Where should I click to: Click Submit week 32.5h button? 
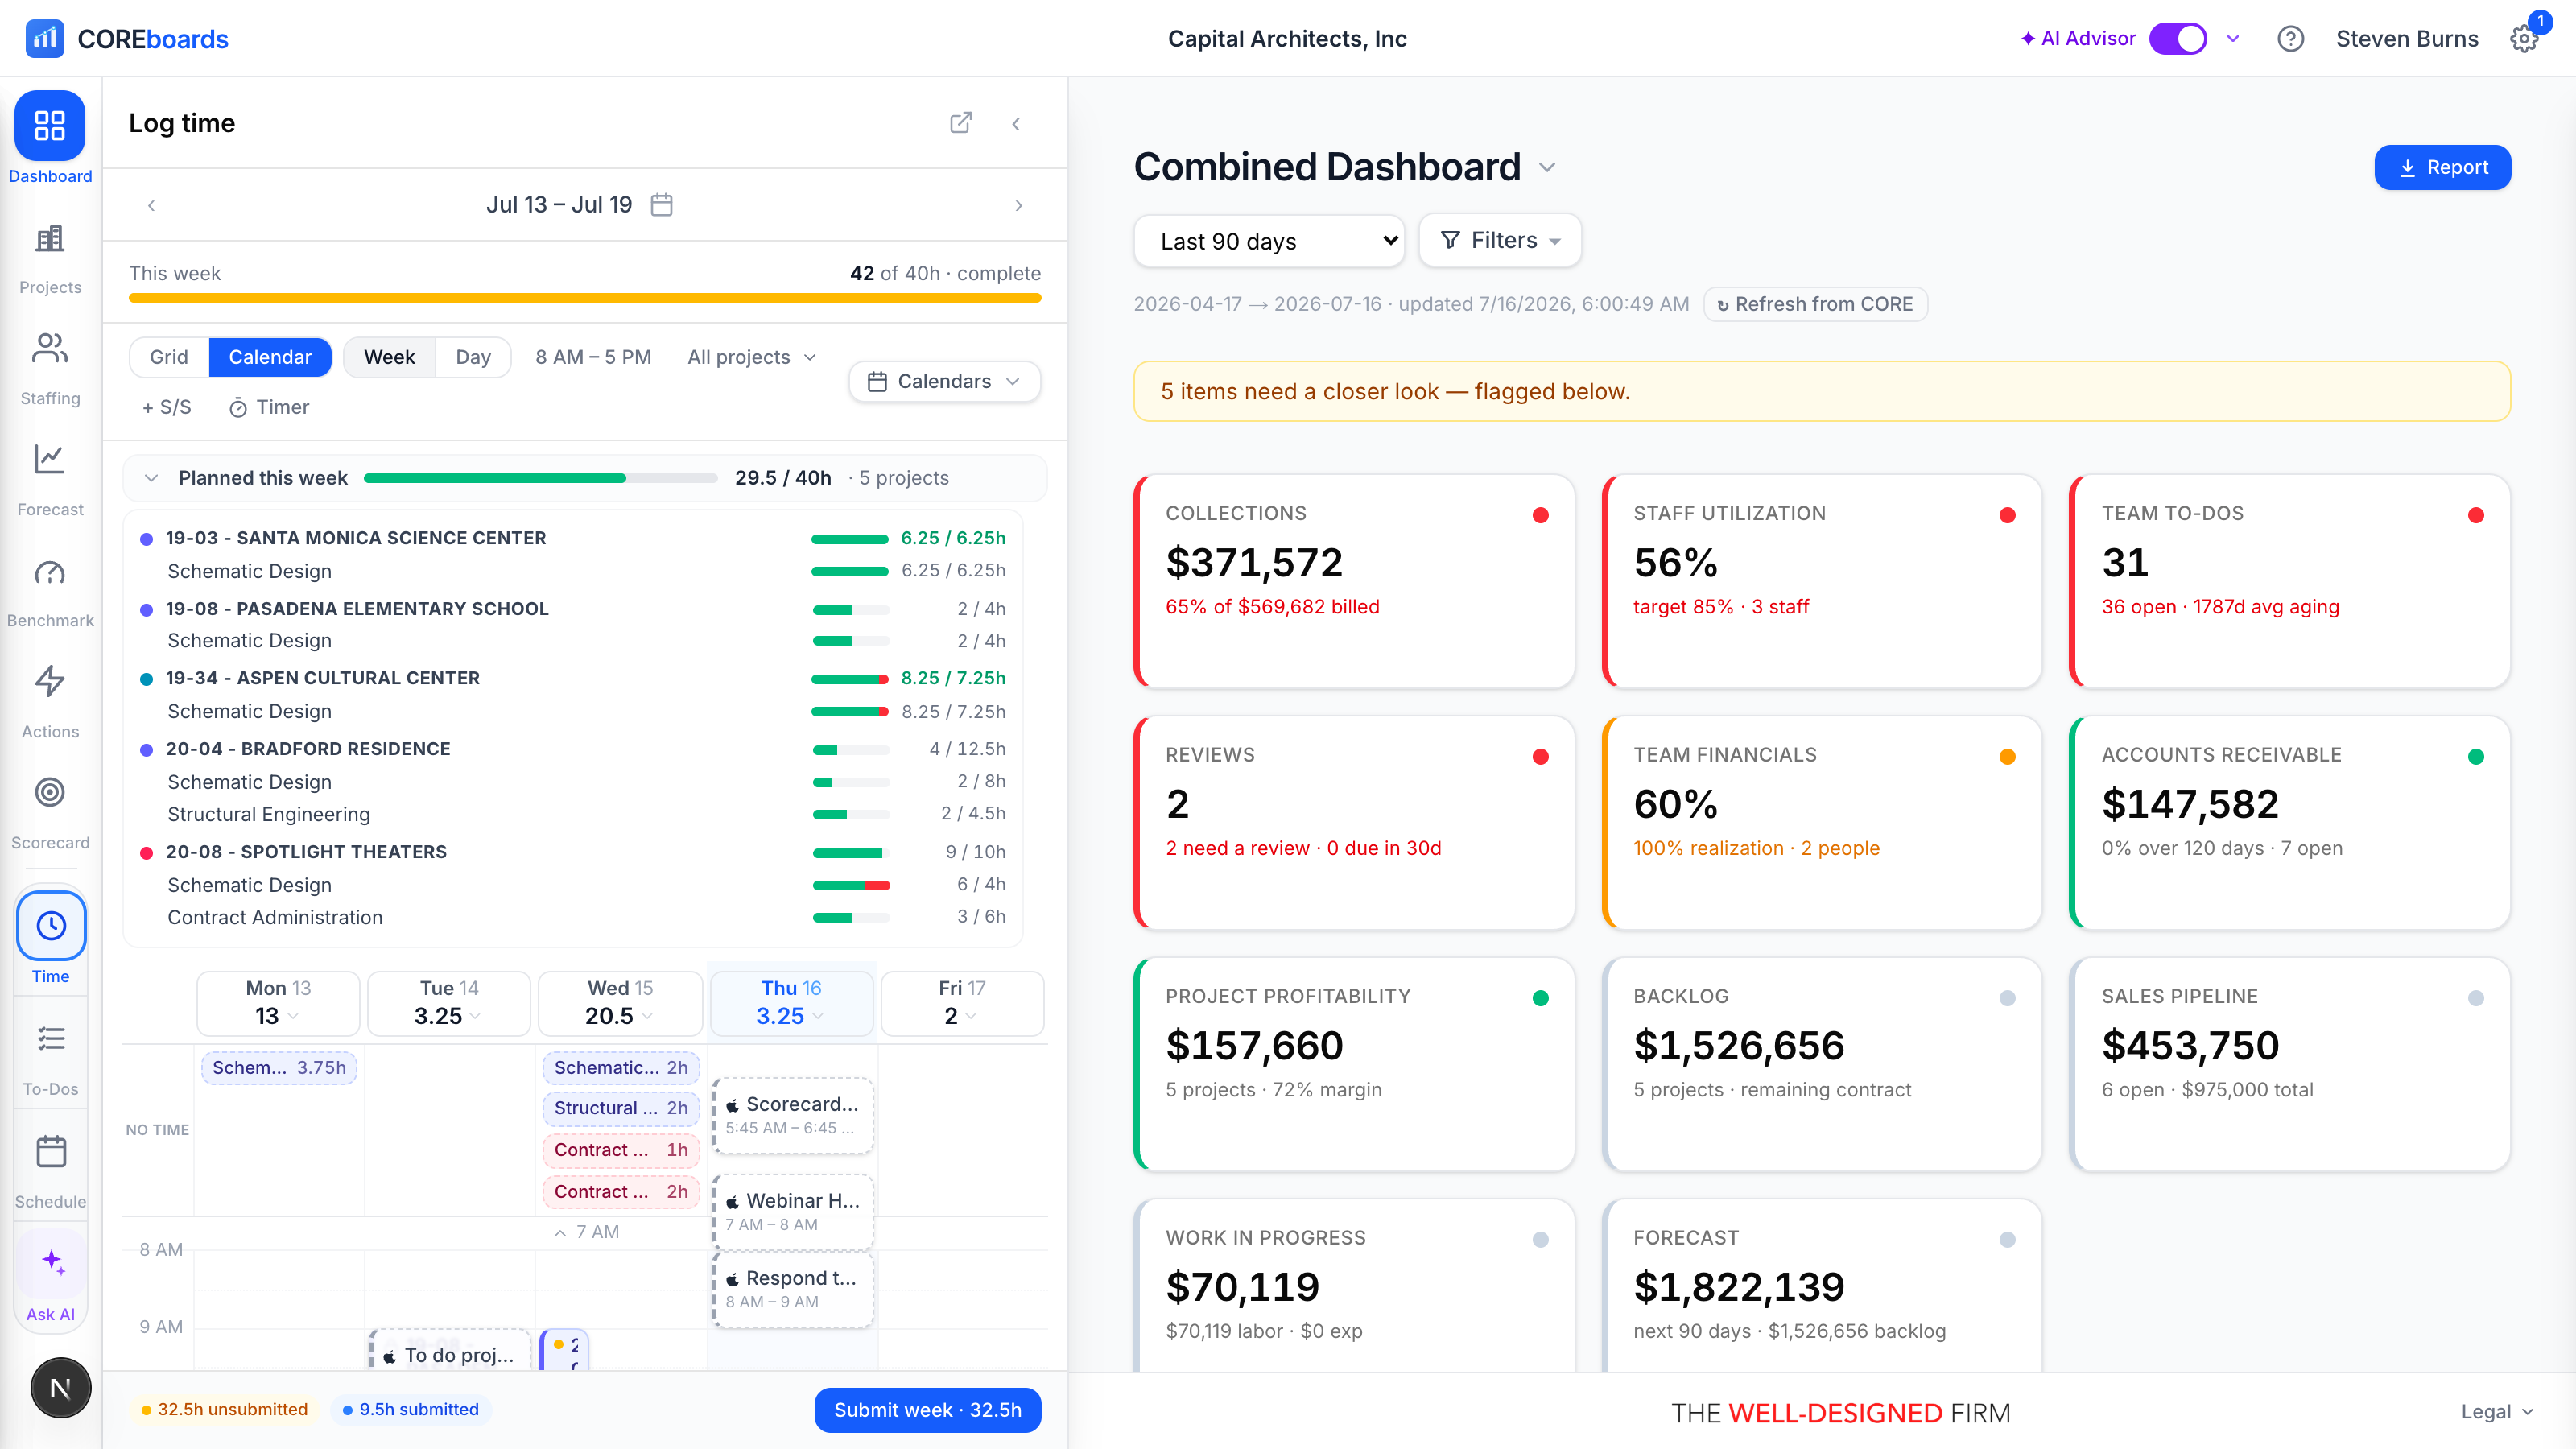(928, 1410)
